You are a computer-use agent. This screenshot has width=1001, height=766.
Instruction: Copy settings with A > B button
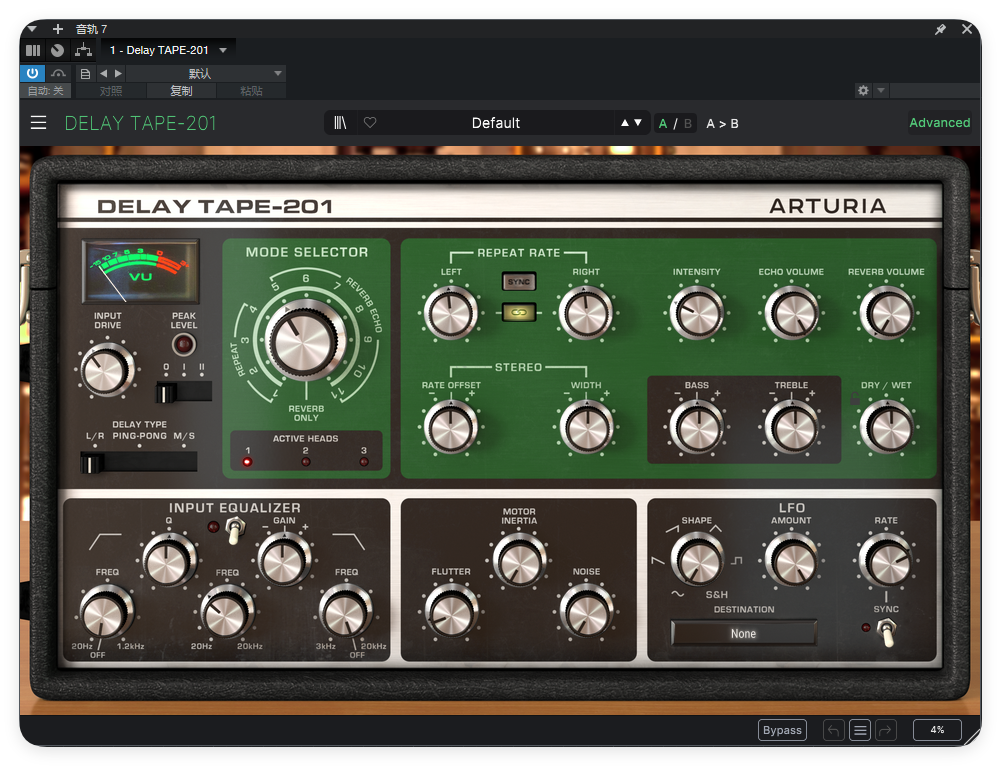pos(722,123)
